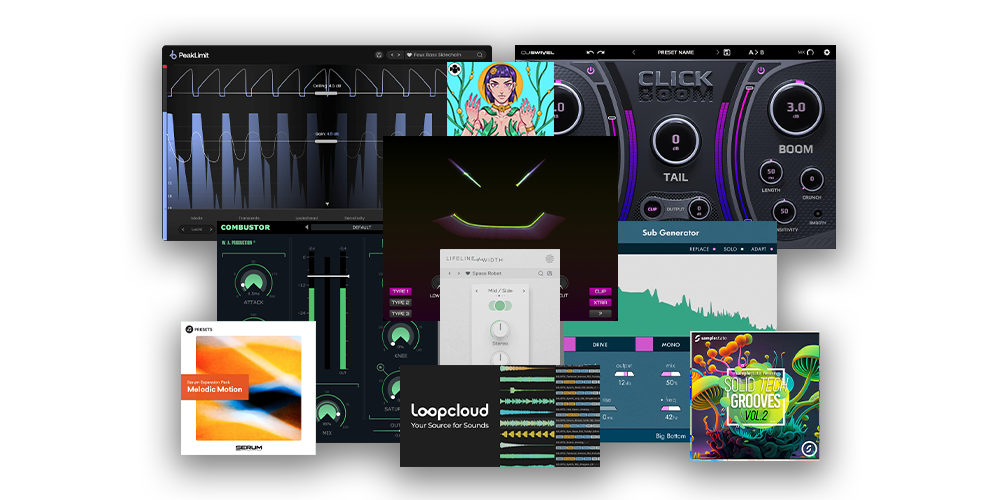The height and width of the screenshot is (500, 1000).
Task: Toggle the Combustor saturation power icon
Action: coord(381,367)
